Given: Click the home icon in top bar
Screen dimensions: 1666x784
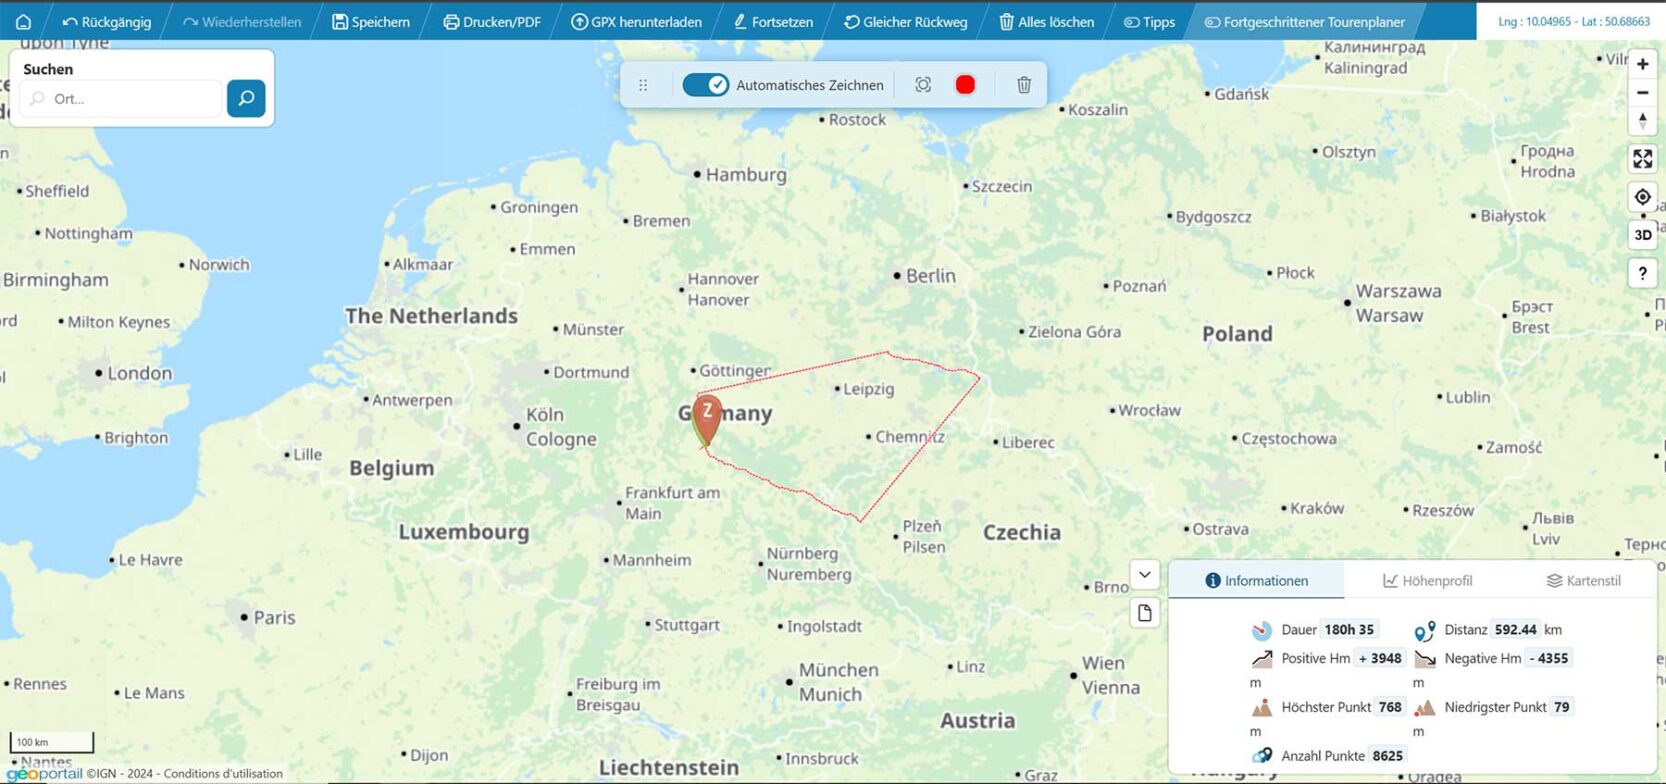Looking at the screenshot, I should click(23, 21).
